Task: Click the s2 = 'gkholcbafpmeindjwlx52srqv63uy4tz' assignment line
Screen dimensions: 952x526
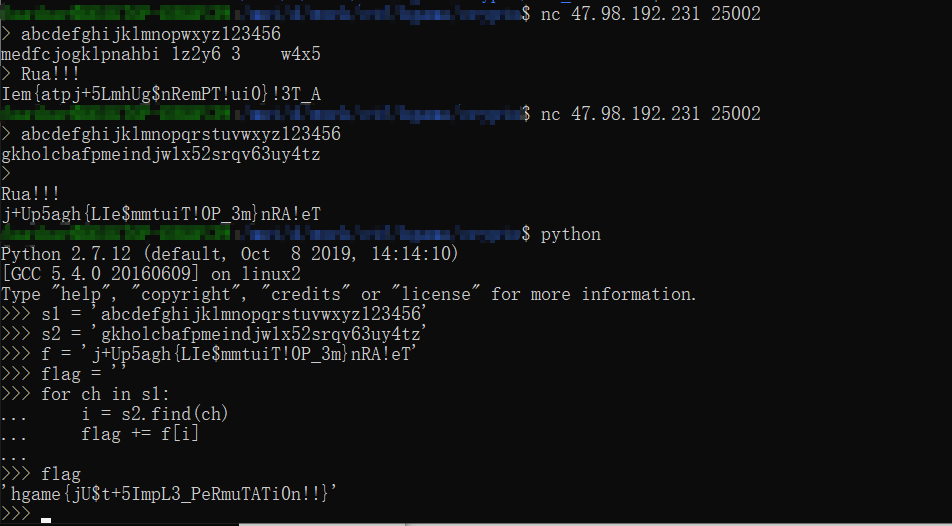Action: [214, 334]
